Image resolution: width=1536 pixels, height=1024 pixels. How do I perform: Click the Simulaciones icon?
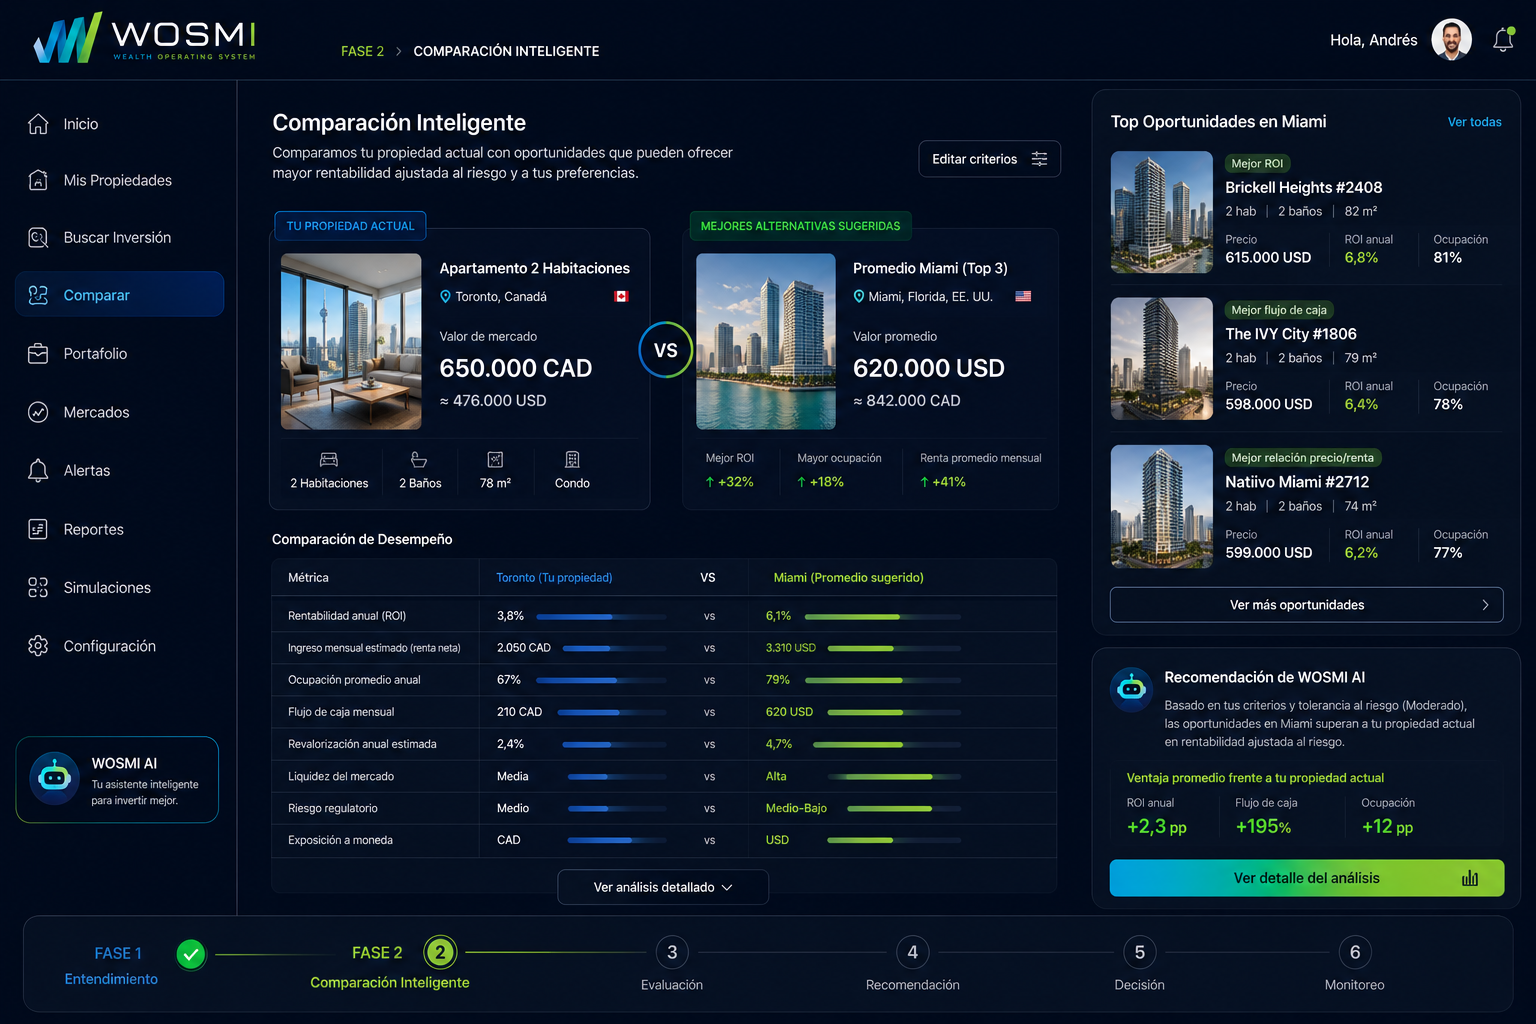tap(38, 588)
